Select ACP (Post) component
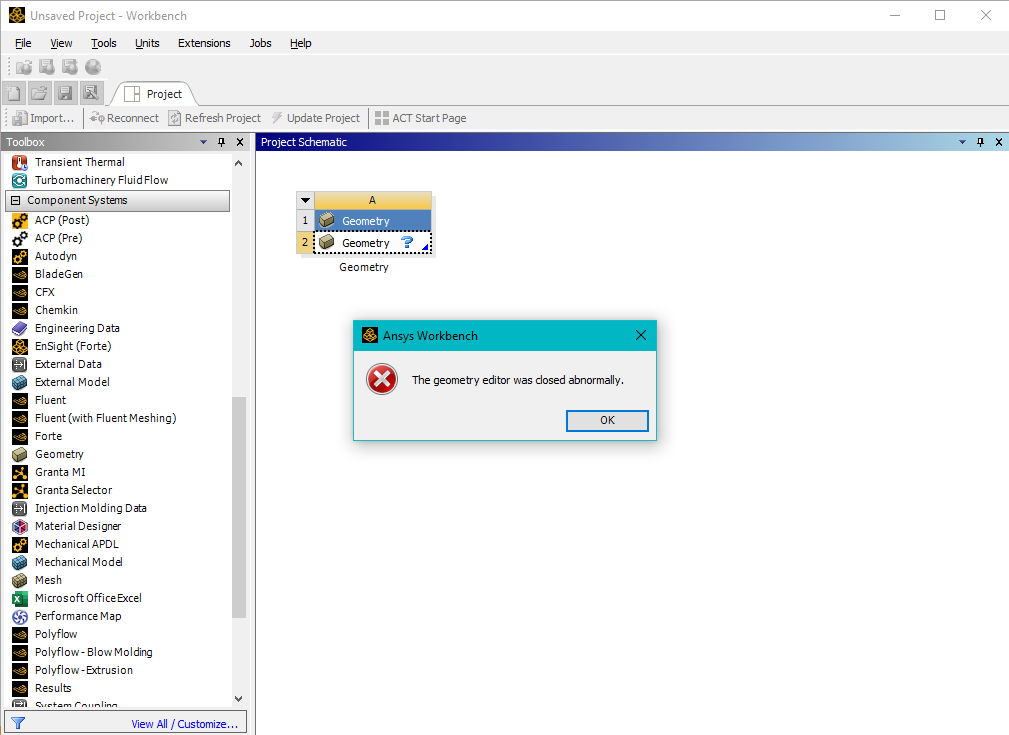The height and width of the screenshot is (735, 1009). click(62, 220)
